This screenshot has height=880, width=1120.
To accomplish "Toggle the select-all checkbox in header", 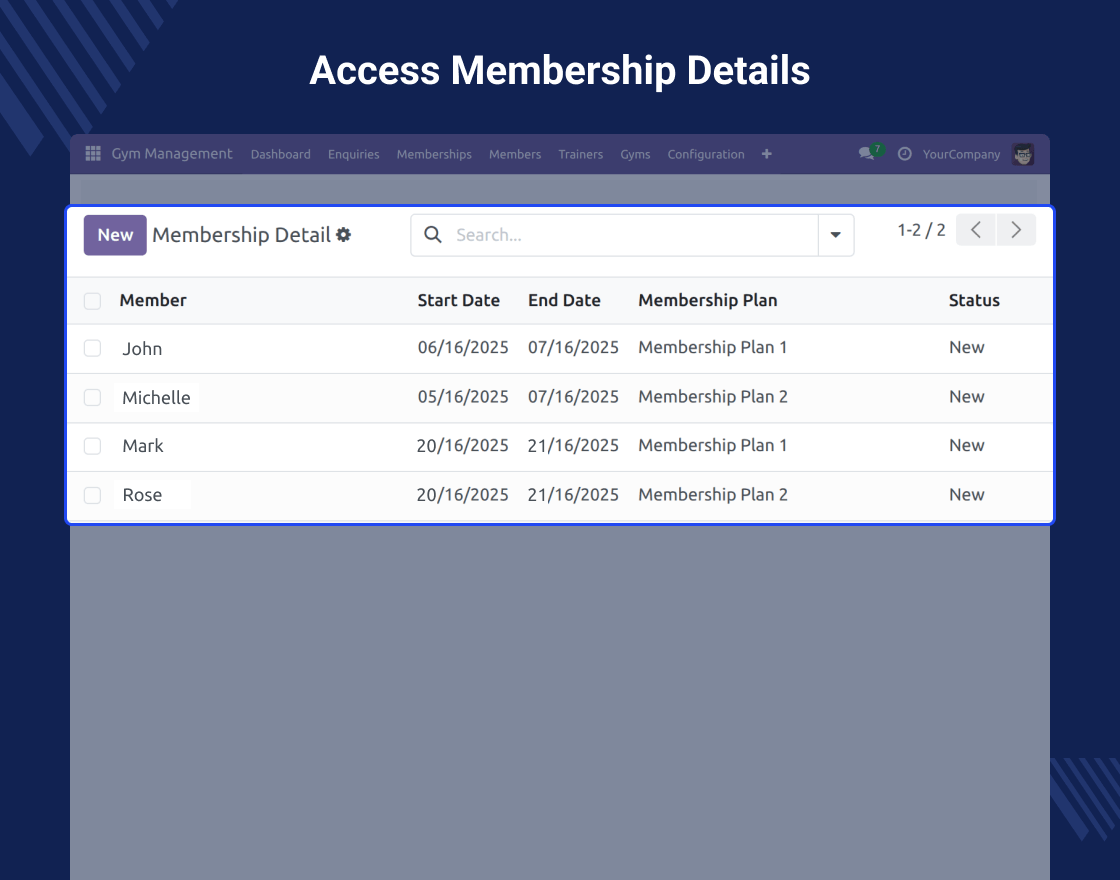I will [x=93, y=301].
